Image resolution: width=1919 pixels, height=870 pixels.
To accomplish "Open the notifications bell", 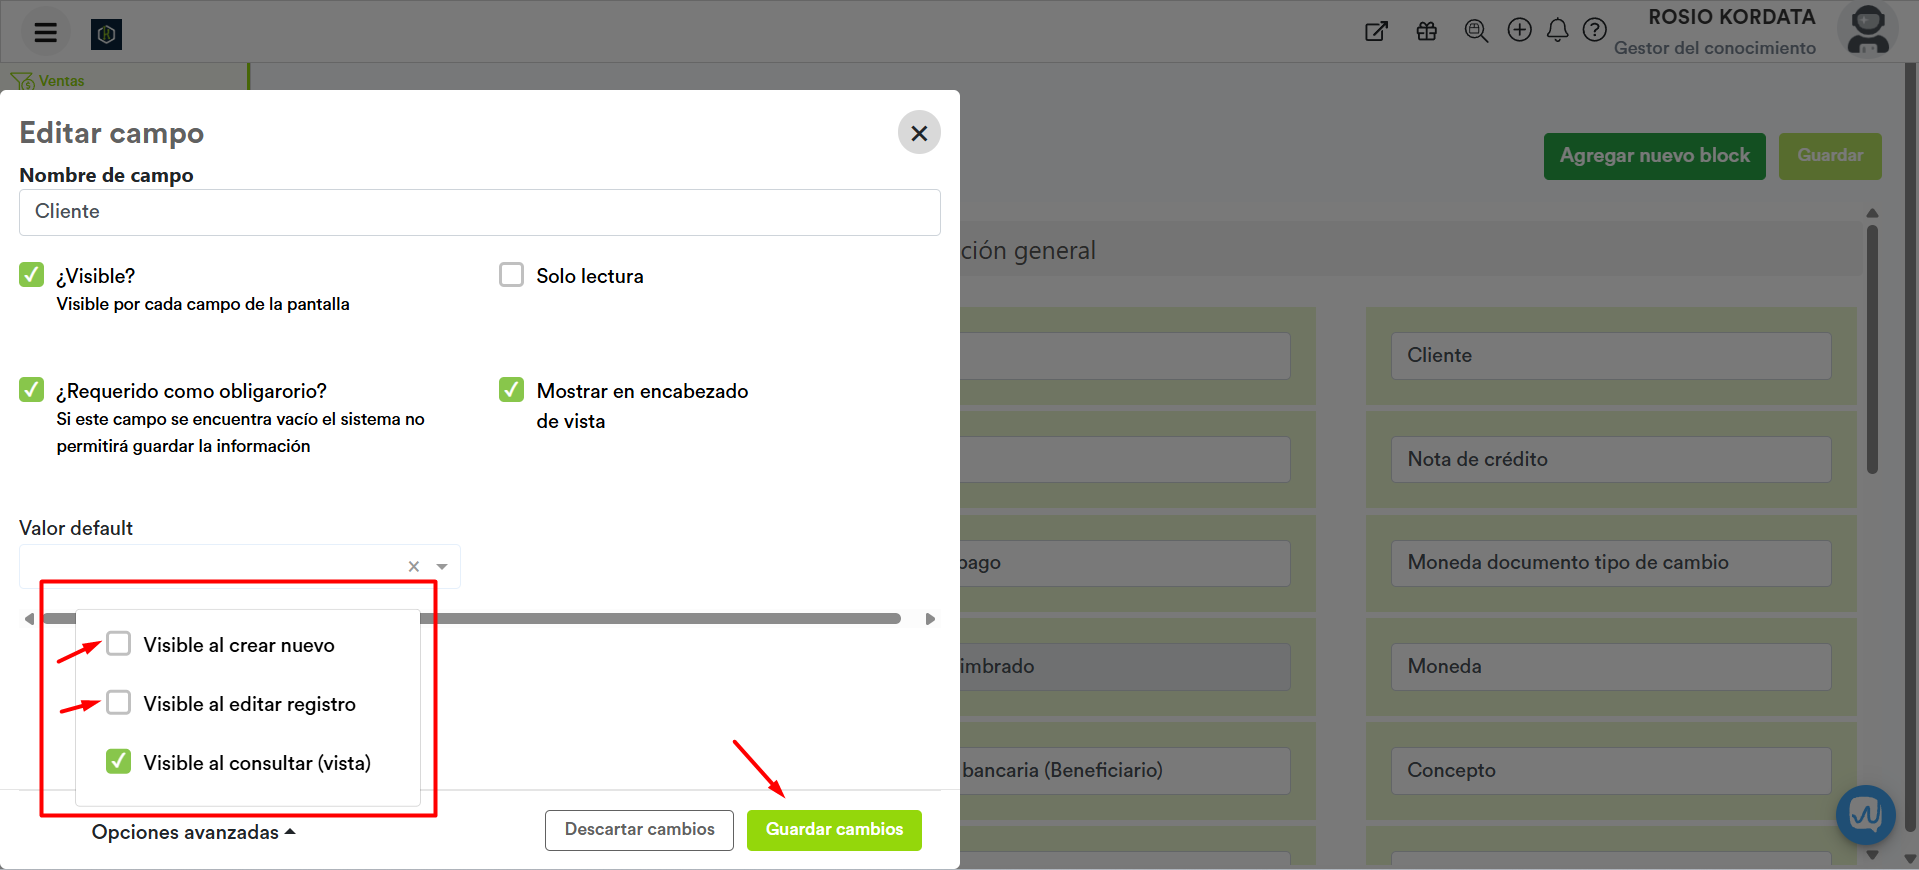I will pyautogui.click(x=1557, y=31).
